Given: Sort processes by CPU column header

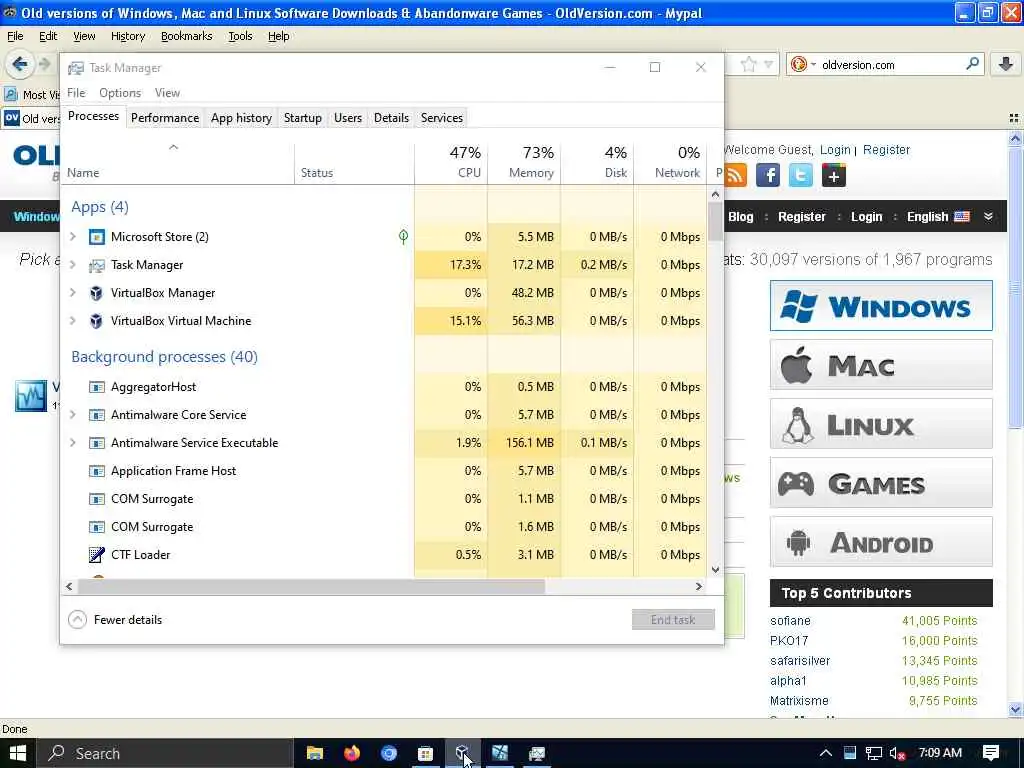Looking at the screenshot, I should point(451,162).
